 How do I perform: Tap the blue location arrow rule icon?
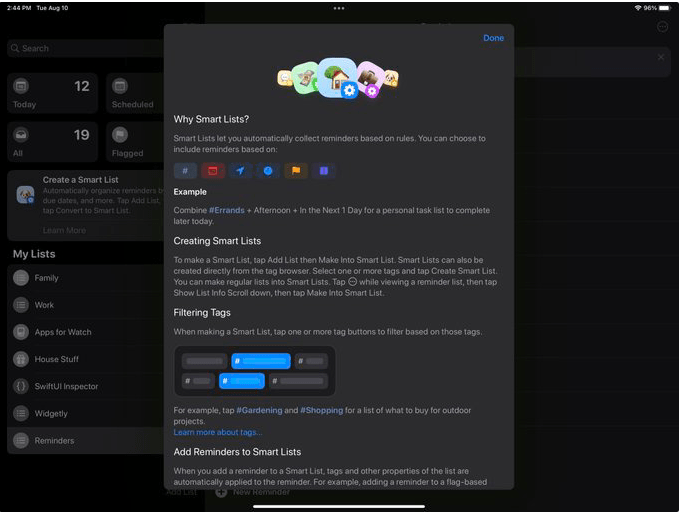[240, 171]
